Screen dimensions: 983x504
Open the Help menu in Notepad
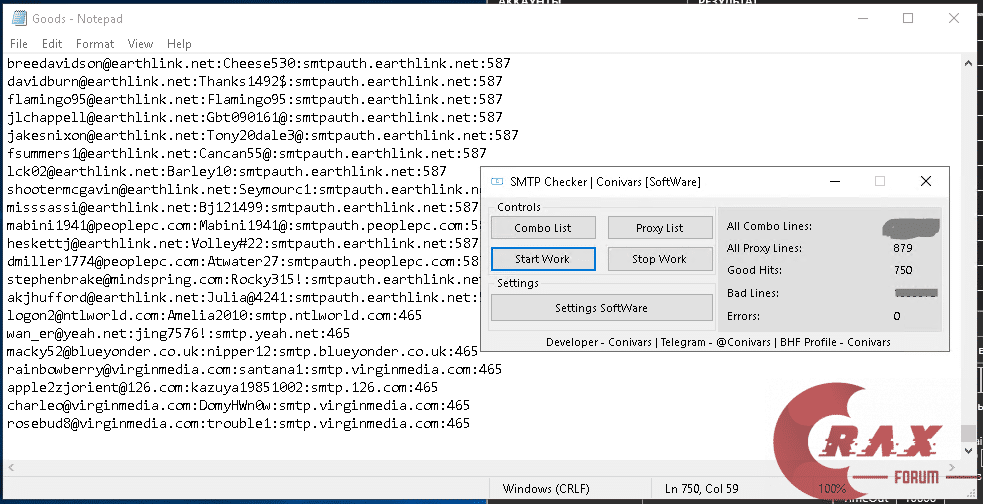pos(179,44)
